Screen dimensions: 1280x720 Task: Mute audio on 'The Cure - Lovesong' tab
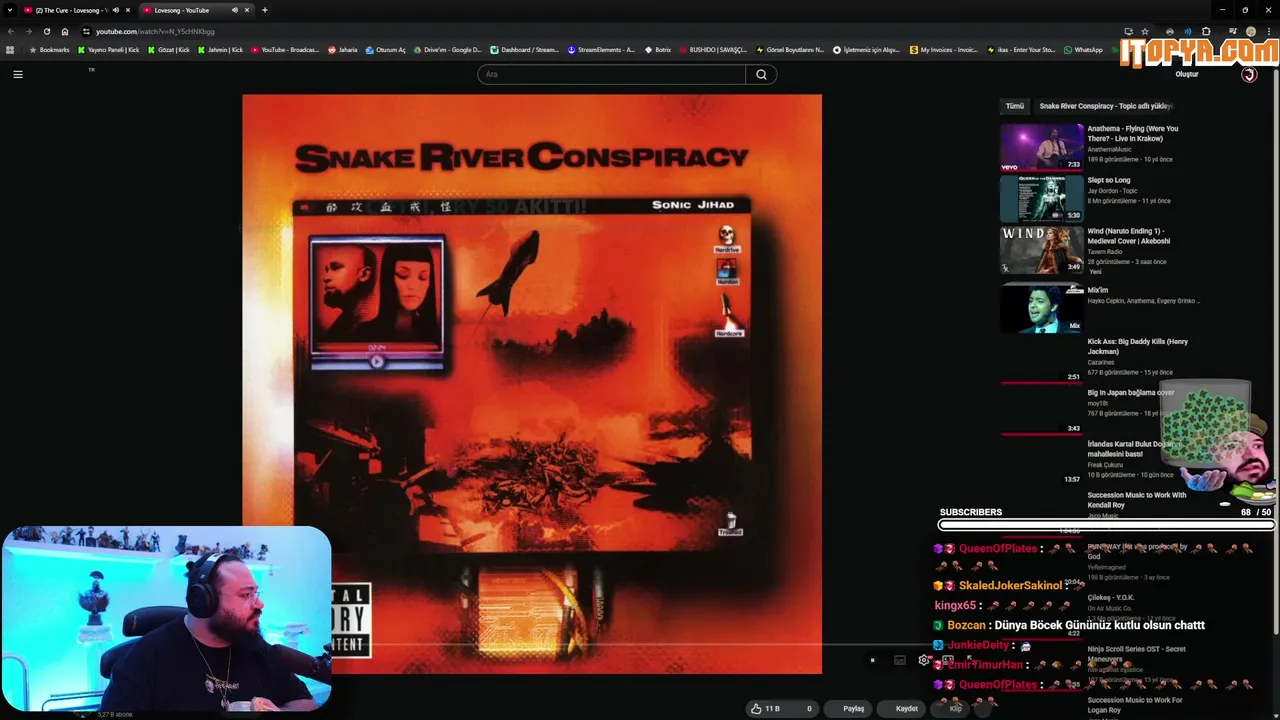[x=116, y=10]
